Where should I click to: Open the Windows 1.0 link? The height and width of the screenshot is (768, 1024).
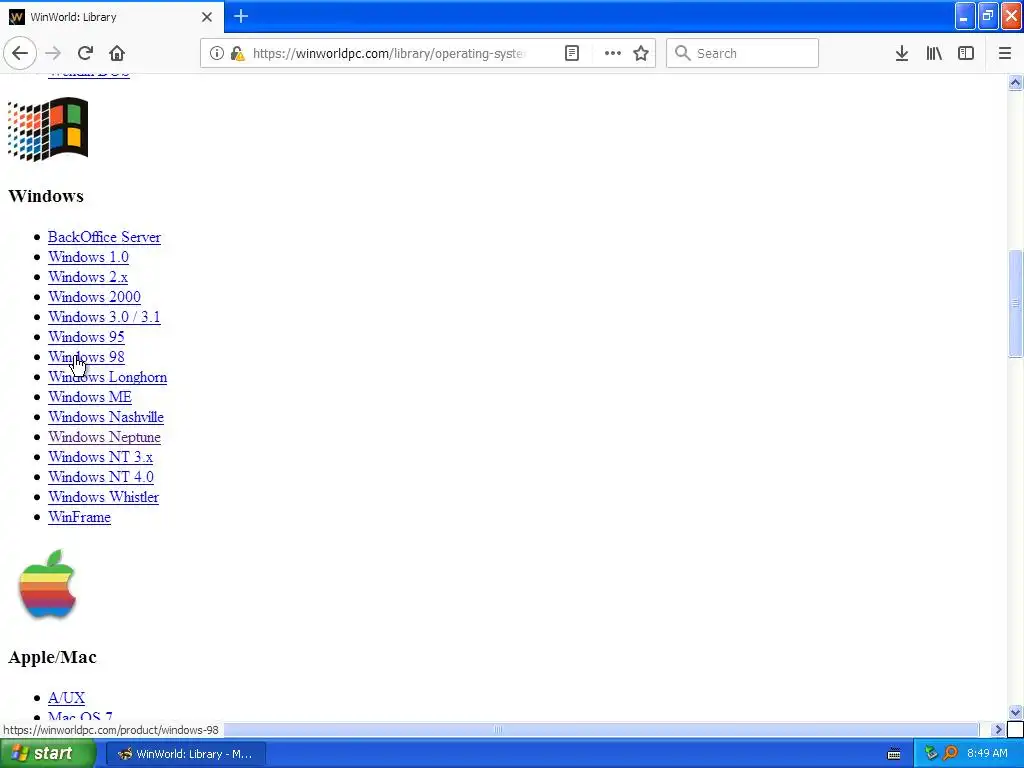click(x=88, y=257)
